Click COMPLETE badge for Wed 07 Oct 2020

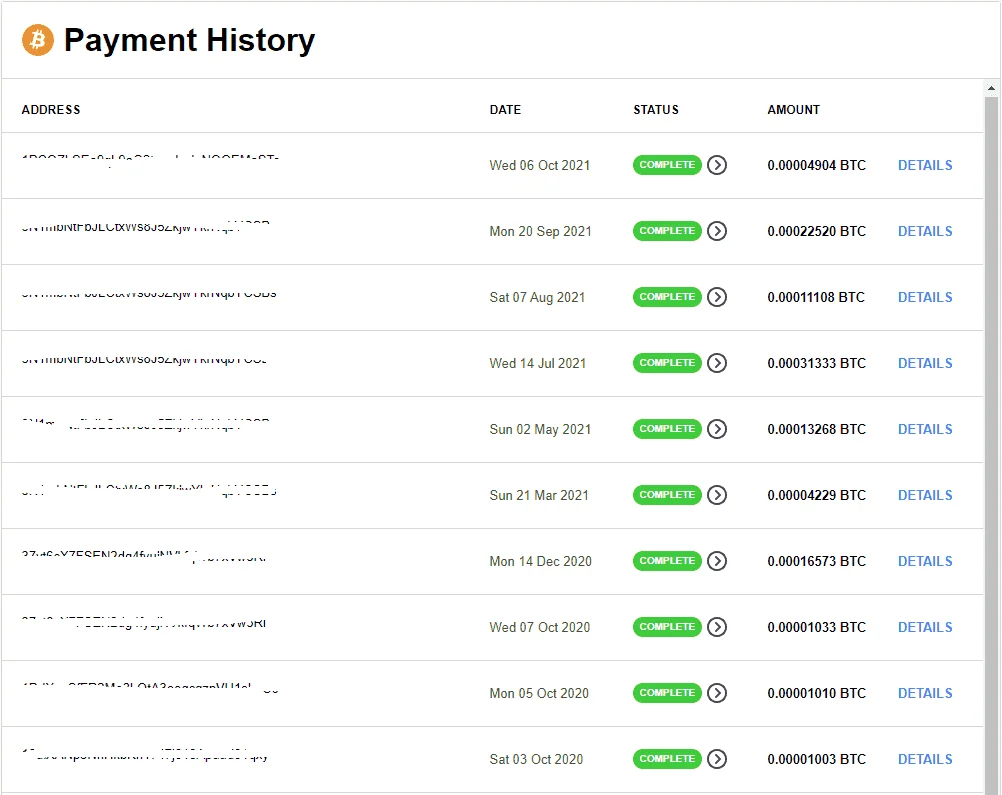(667, 627)
